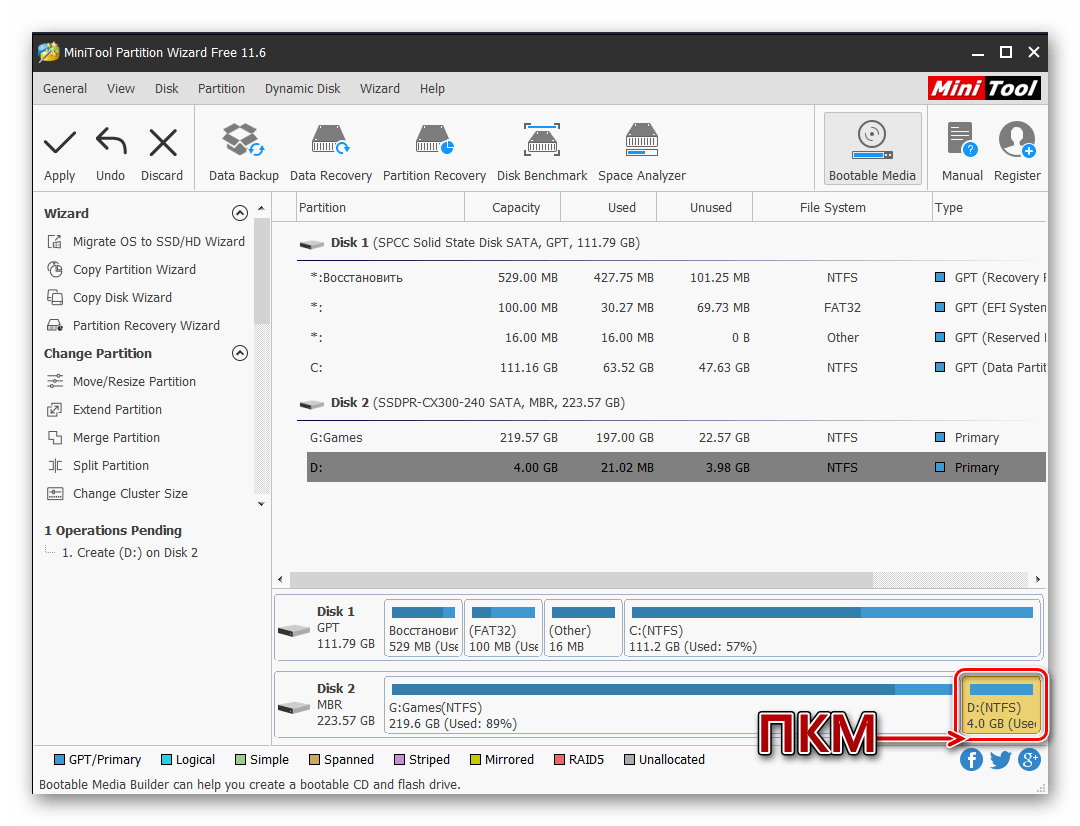This screenshot has height=826, width=1080.
Task: Open the Facebook link icon
Action: coord(971,760)
